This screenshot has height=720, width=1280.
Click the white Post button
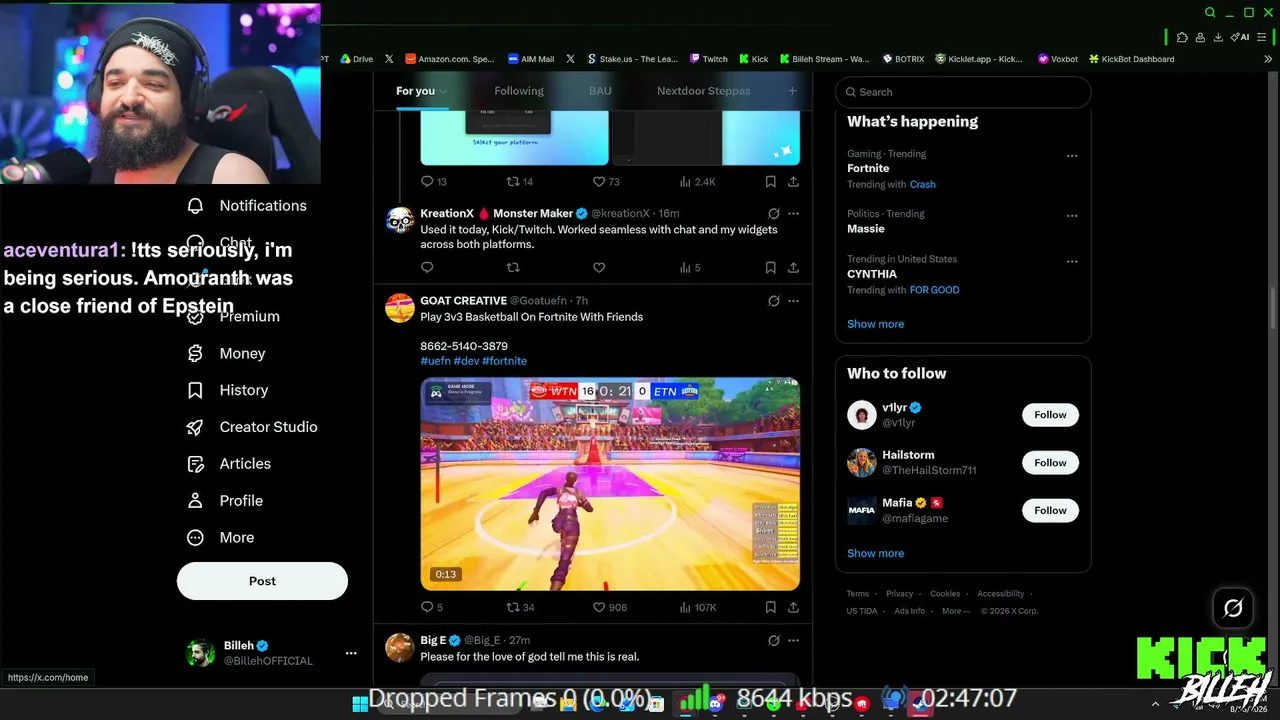tap(262, 581)
